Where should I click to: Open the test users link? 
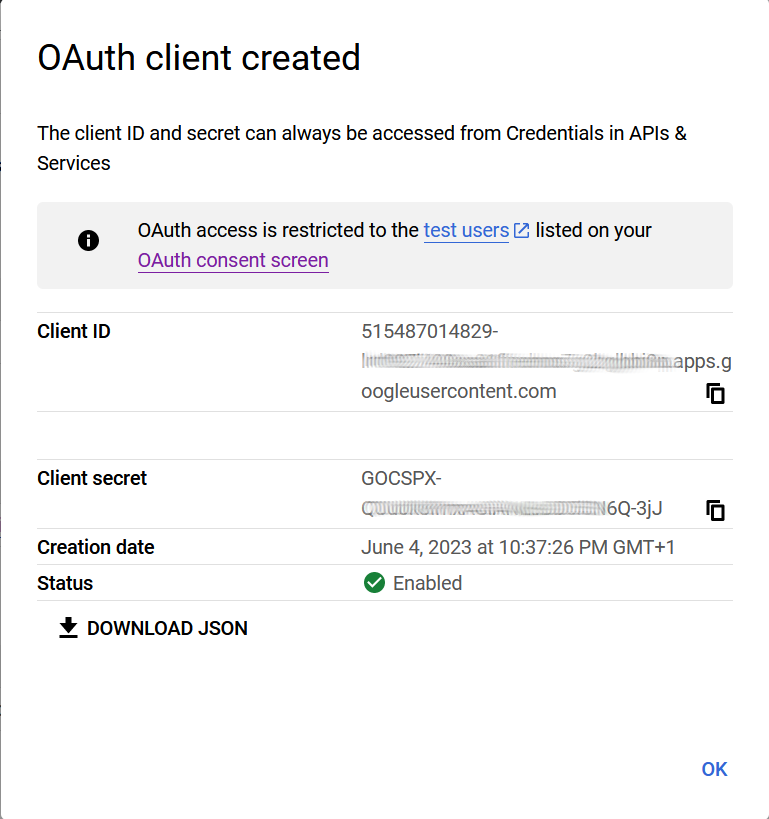(466, 230)
